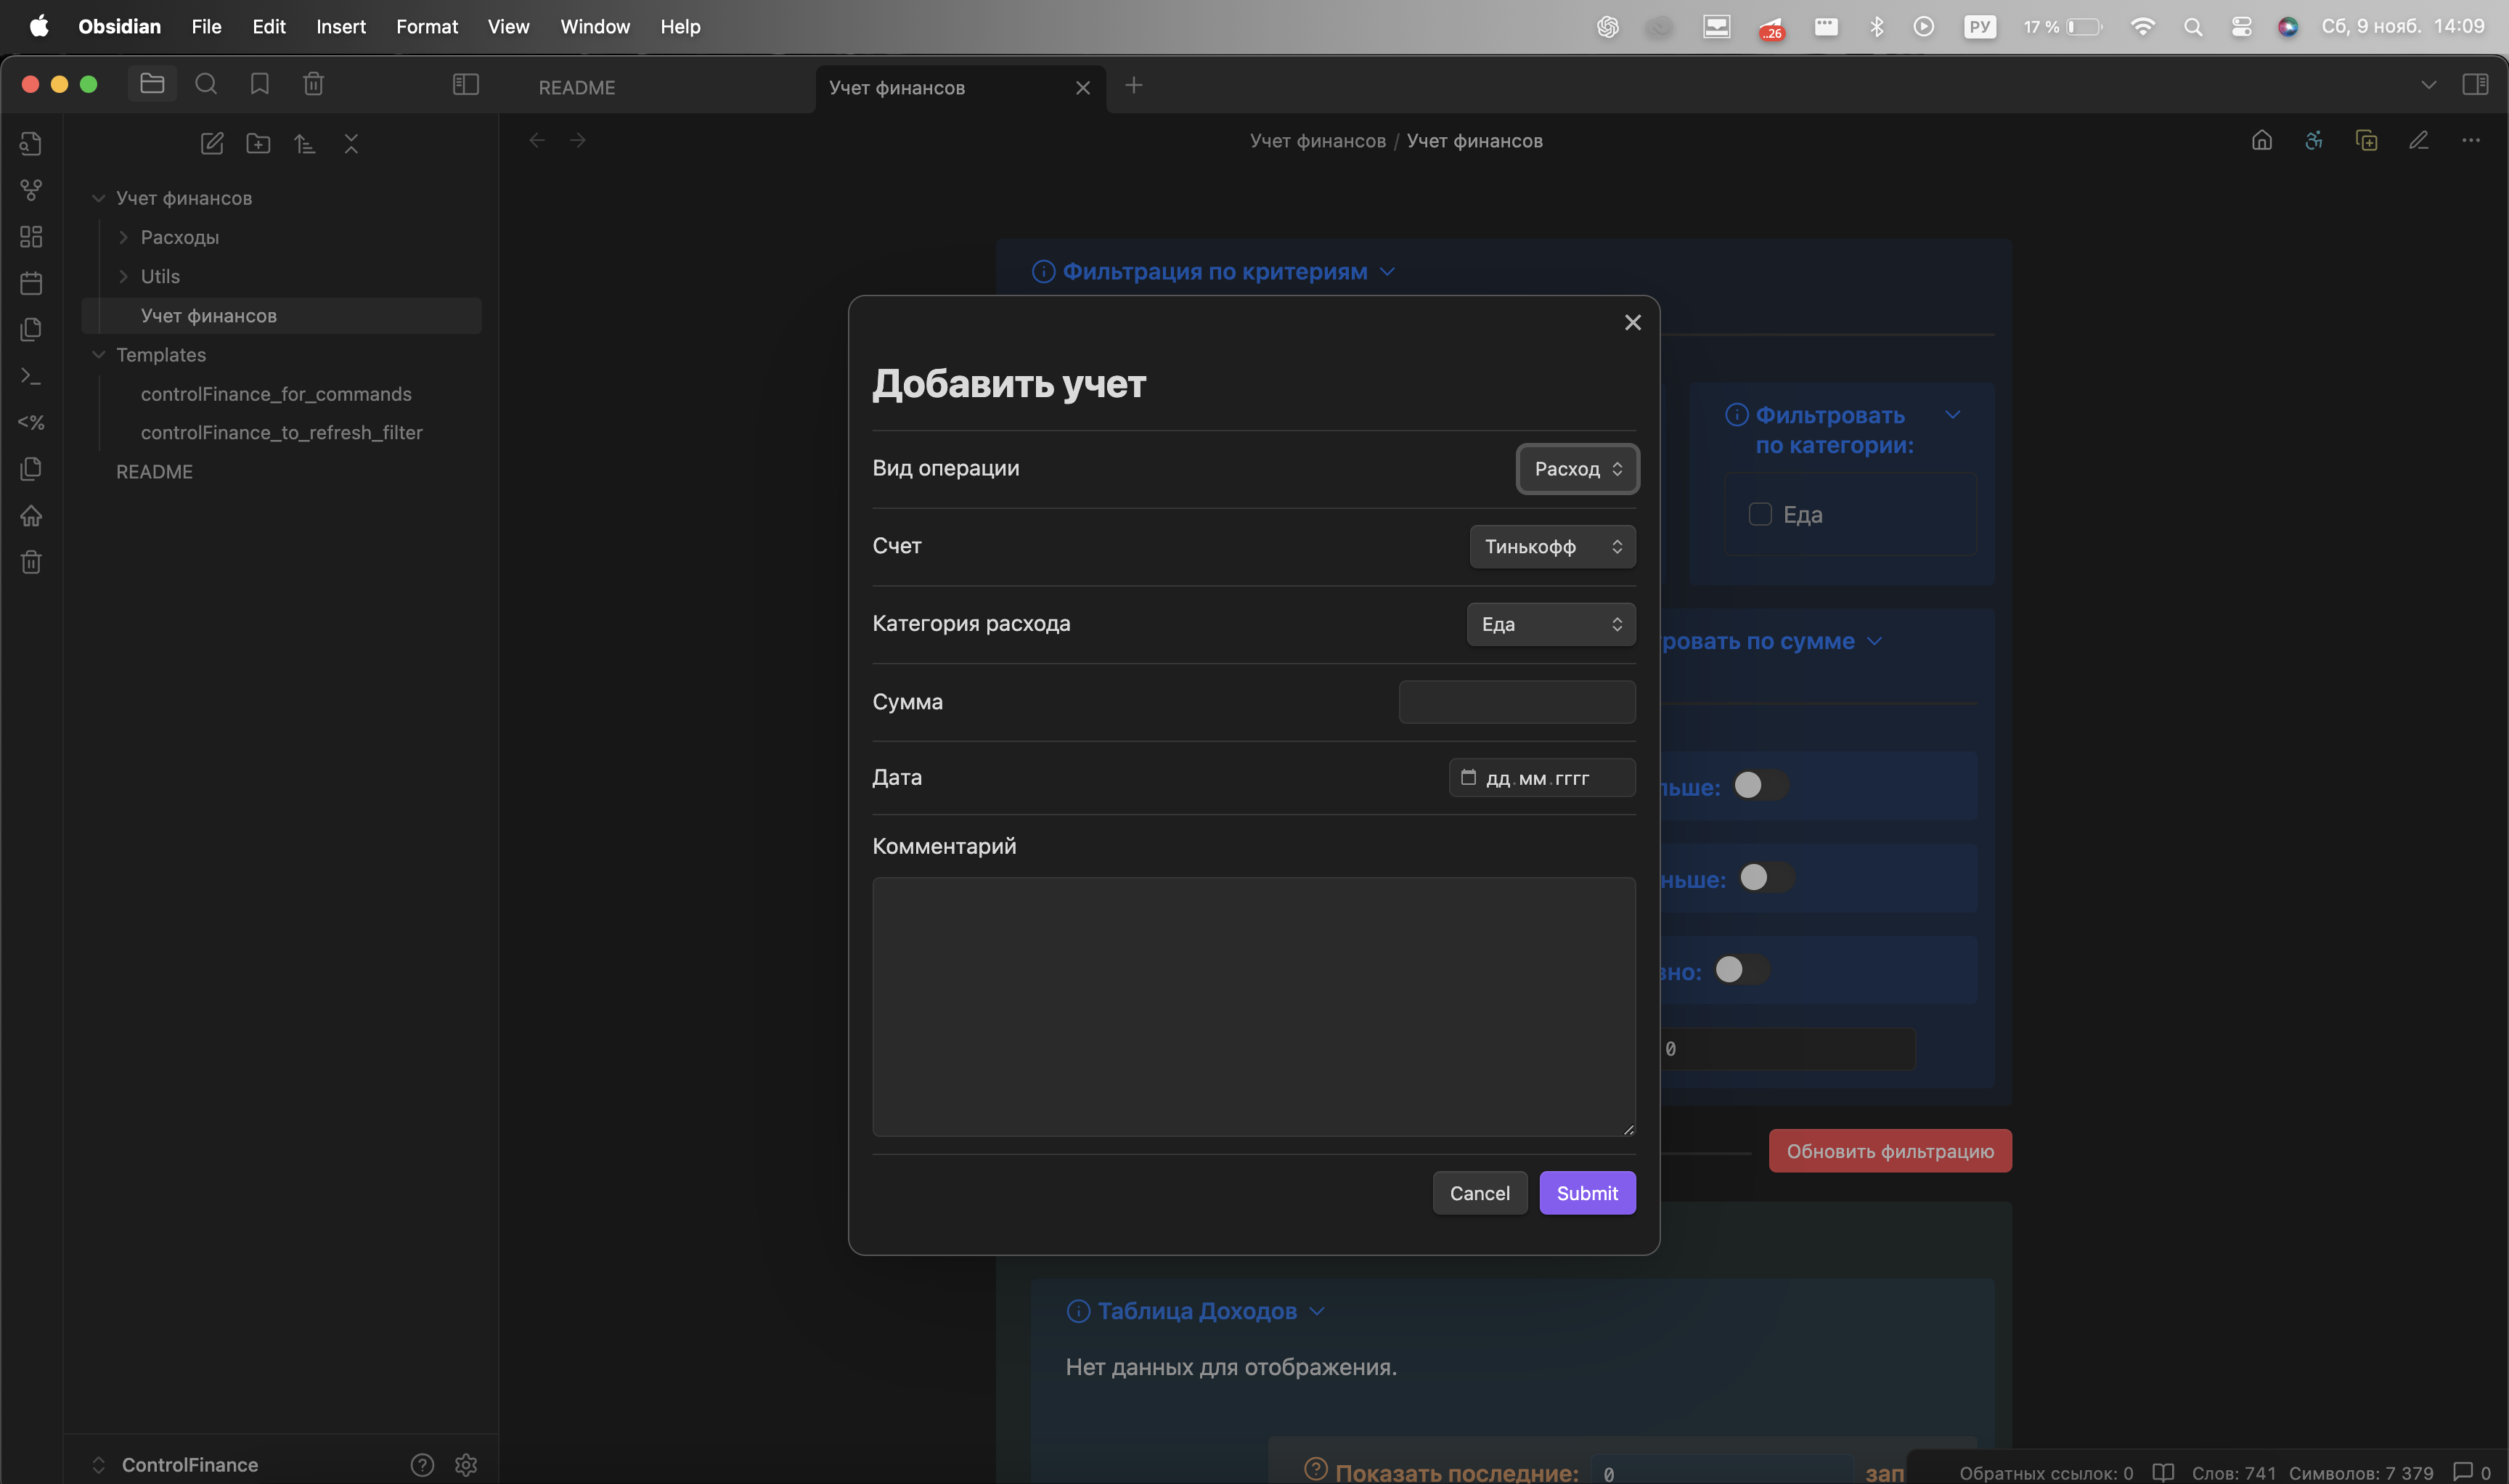Open the vault settings gear icon
This screenshot has width=2509, height=1484.
point(466,1465)
